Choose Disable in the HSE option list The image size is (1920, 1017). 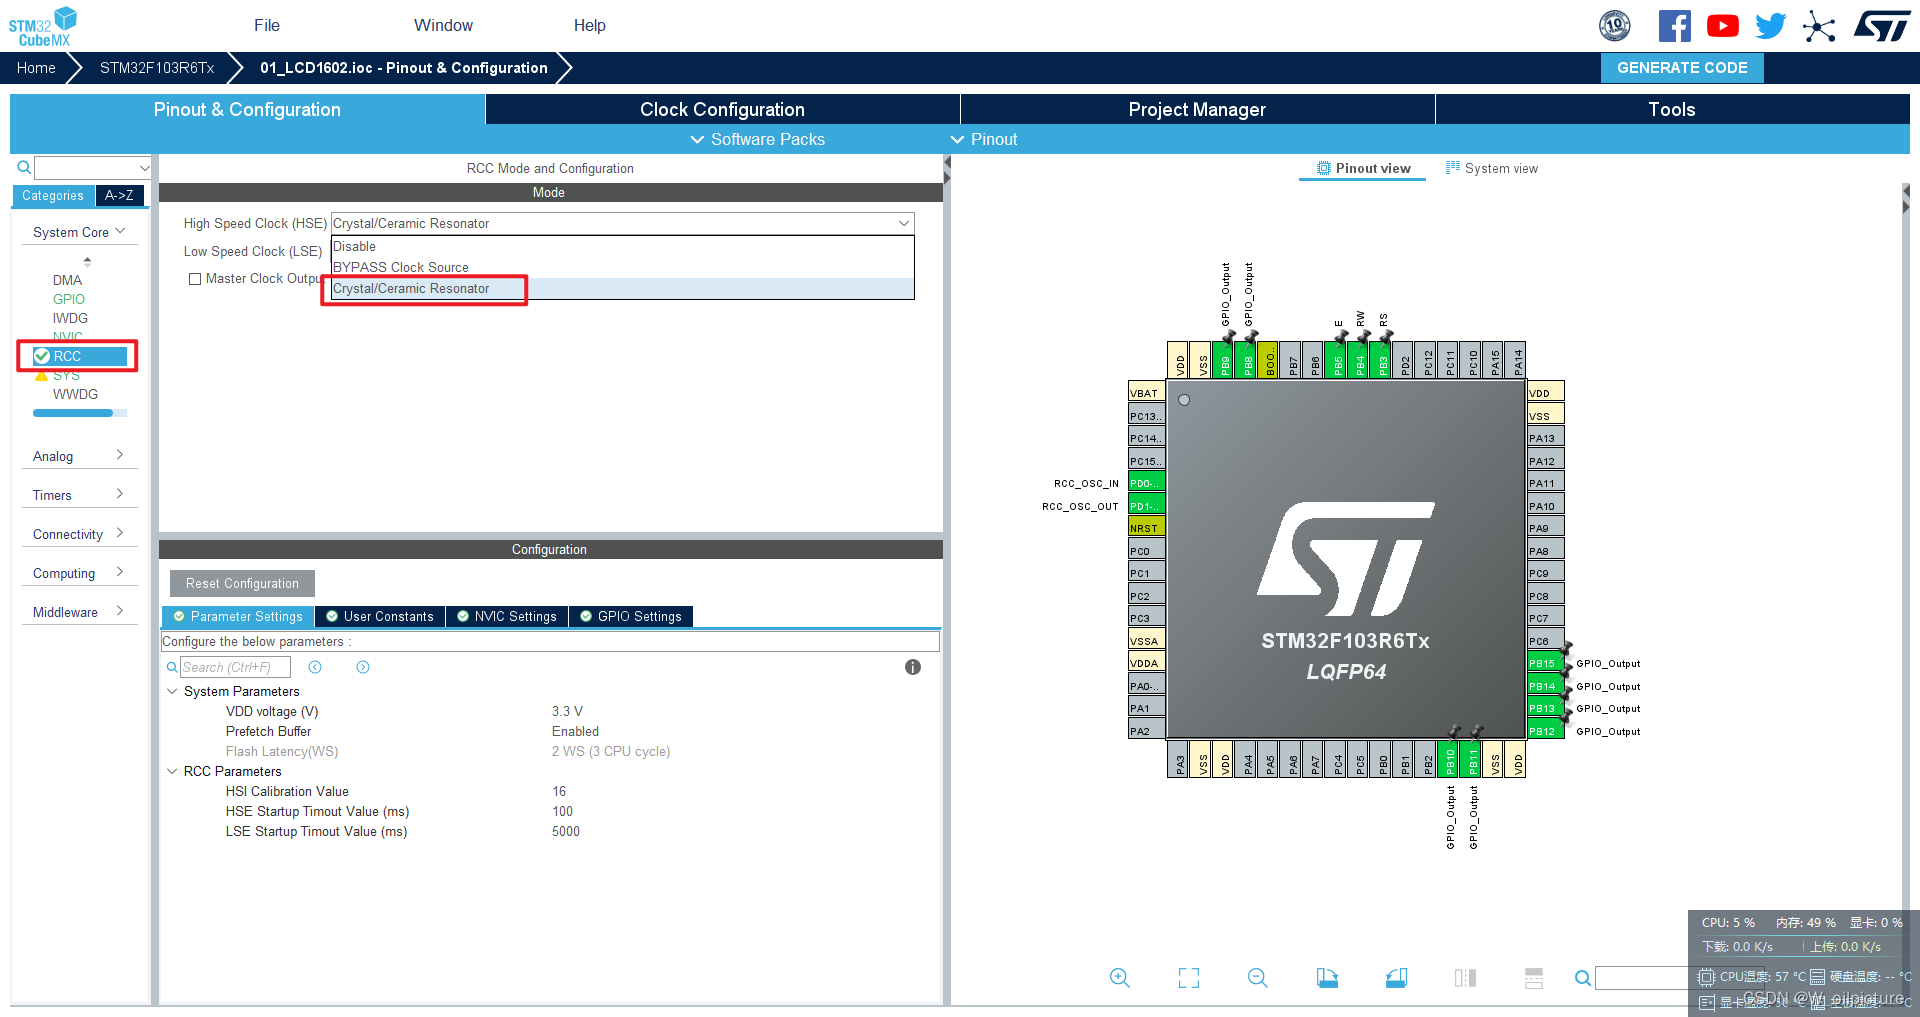623,246
